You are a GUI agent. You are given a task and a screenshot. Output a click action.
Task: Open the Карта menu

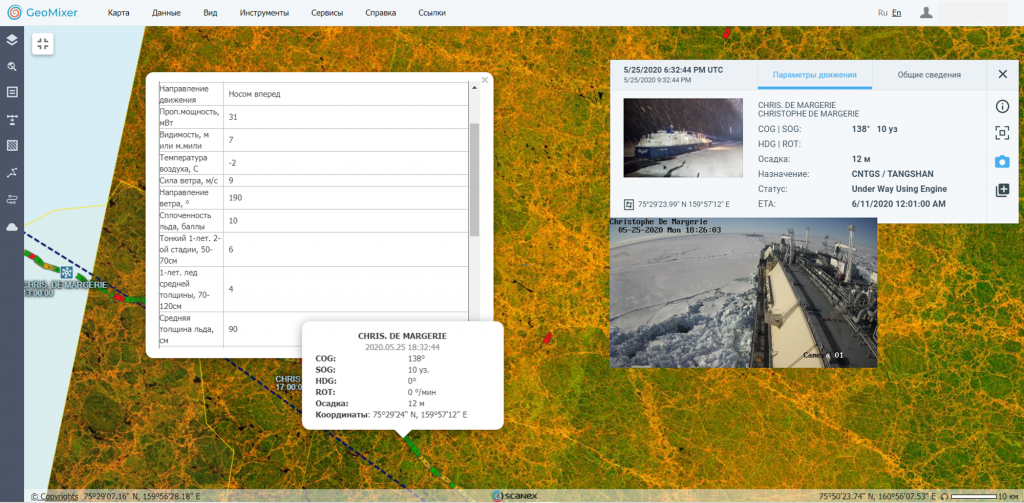coord(118,13)
